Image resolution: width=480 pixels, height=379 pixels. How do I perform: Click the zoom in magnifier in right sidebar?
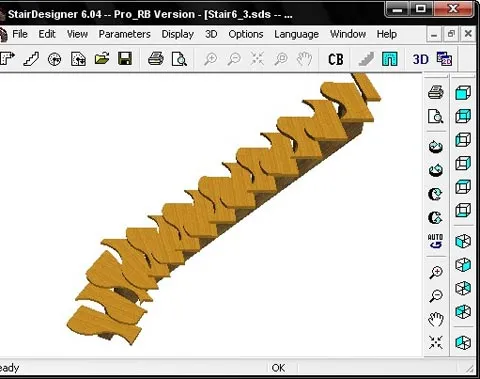436,272
